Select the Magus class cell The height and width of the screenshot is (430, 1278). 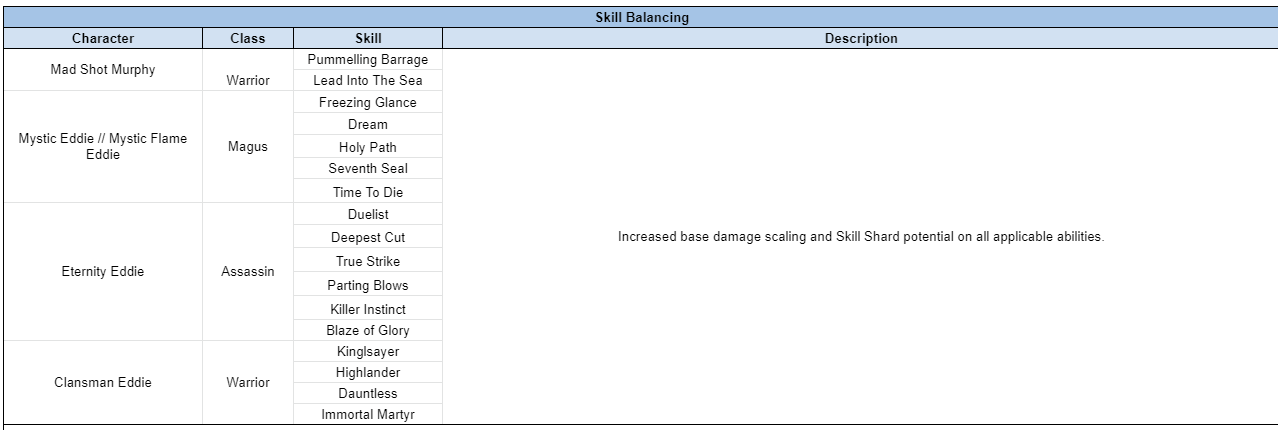pos(247,147)
